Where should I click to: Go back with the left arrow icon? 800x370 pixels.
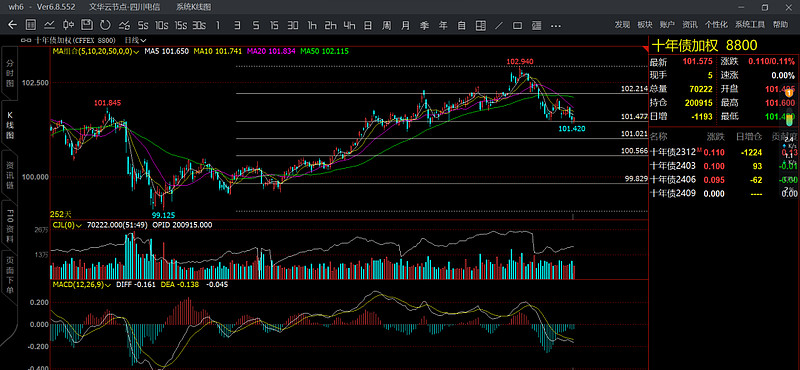(x=12, y=24)
